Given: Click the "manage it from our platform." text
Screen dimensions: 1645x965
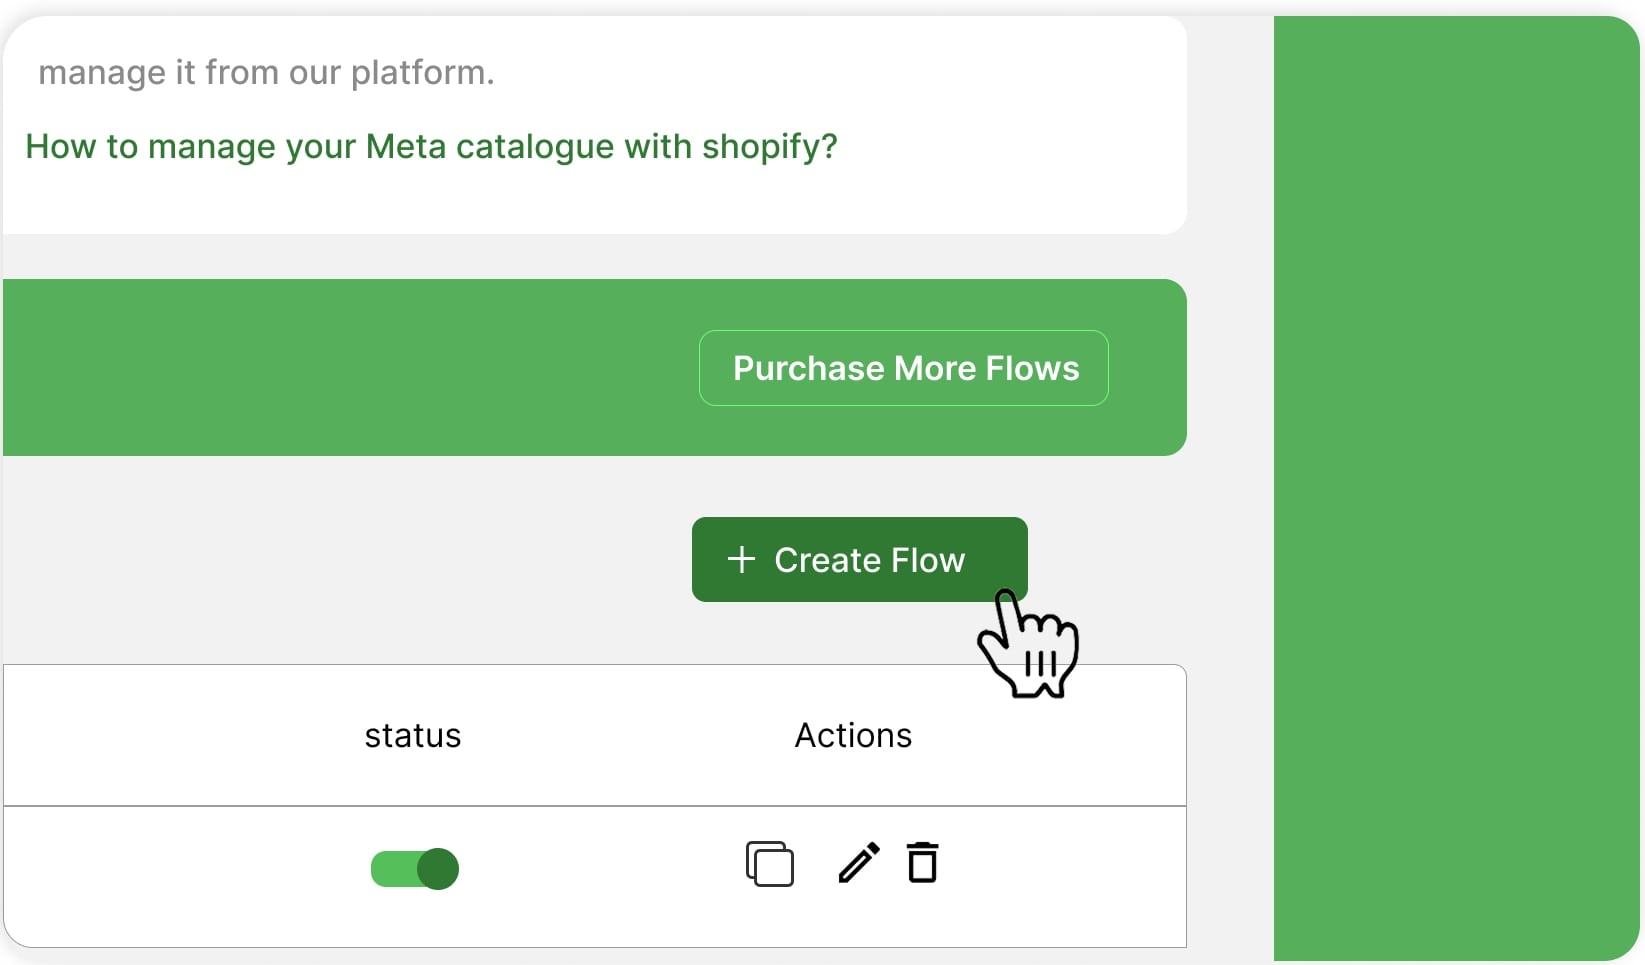Looking at the screenshot, I should [266, 73].
